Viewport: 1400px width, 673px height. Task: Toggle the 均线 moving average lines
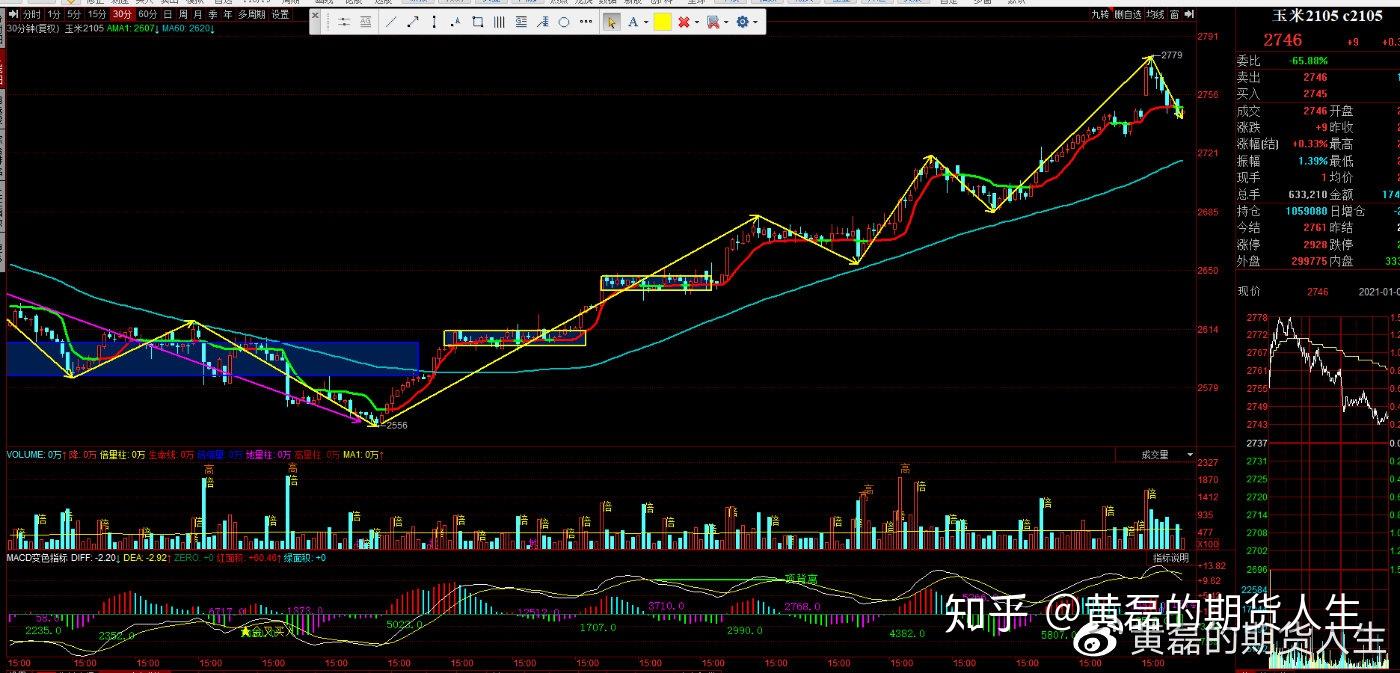(x=1157, y=15)
